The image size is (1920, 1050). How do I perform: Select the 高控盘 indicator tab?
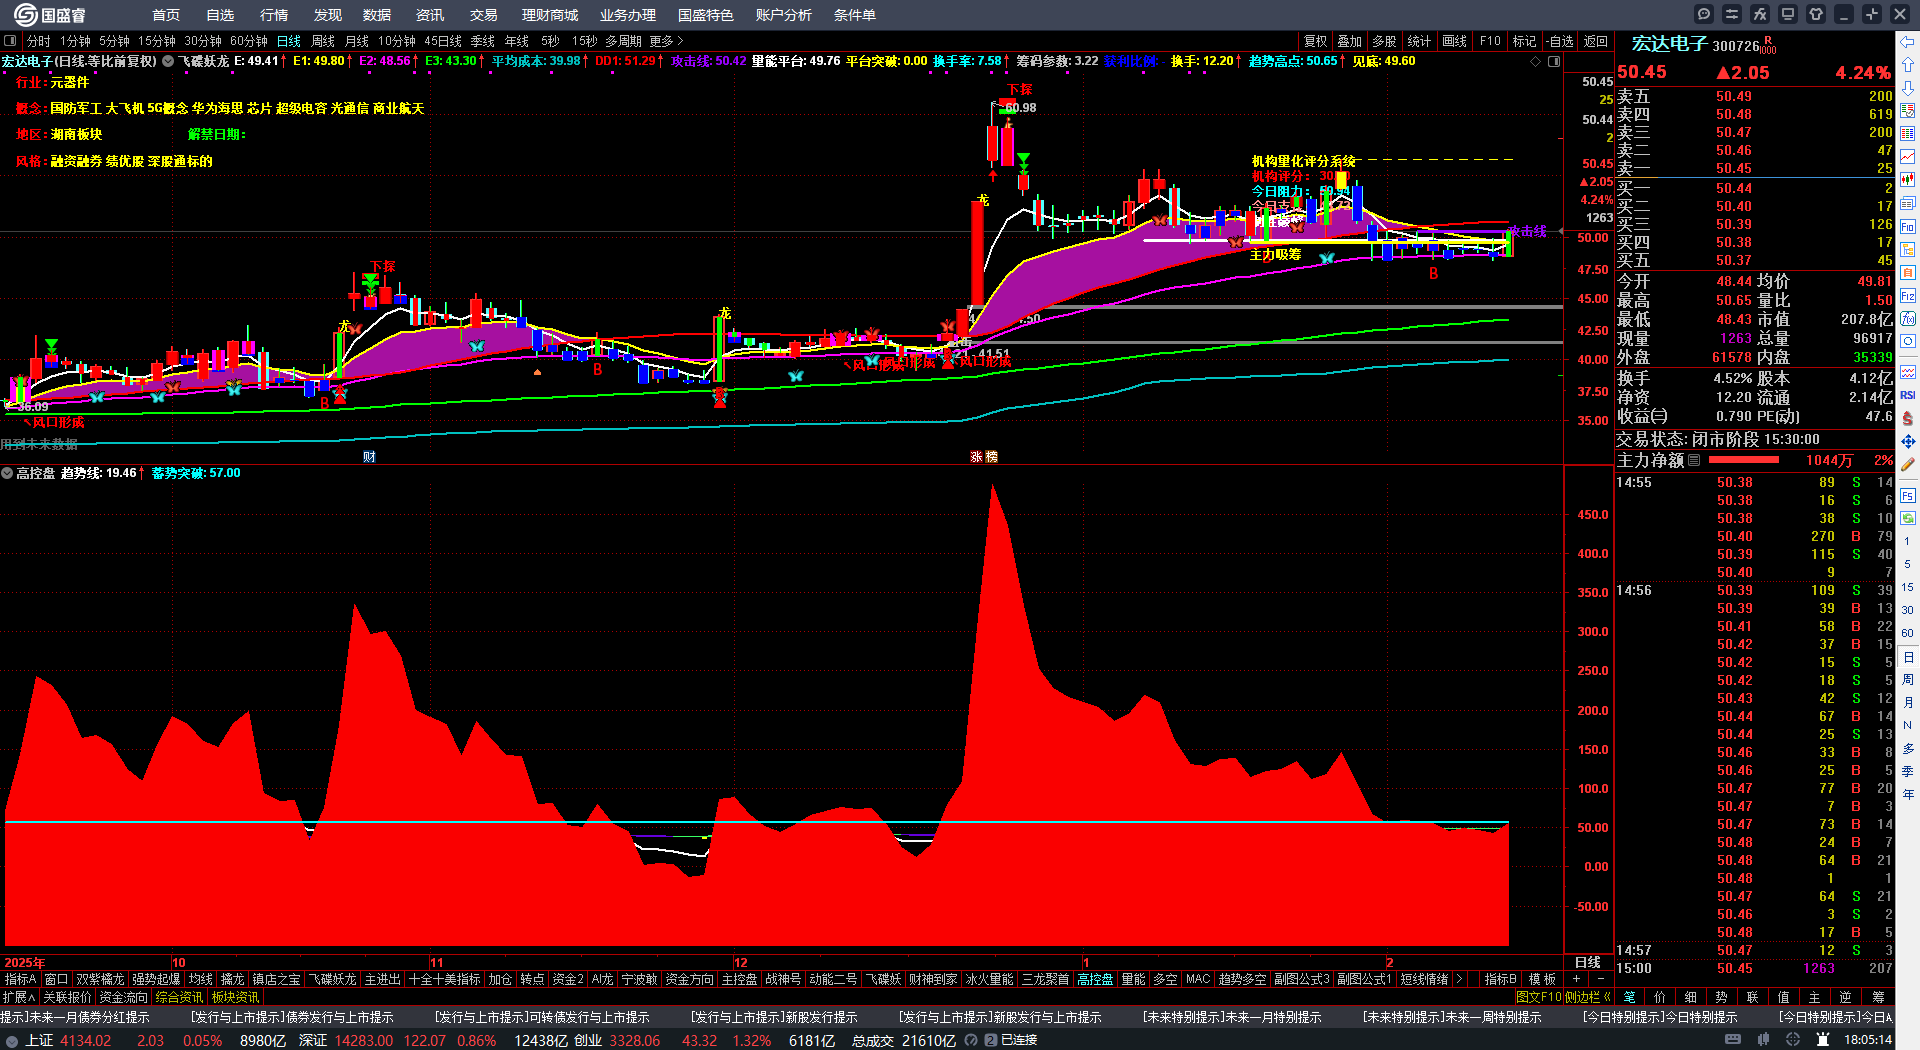click(1096, 979)
